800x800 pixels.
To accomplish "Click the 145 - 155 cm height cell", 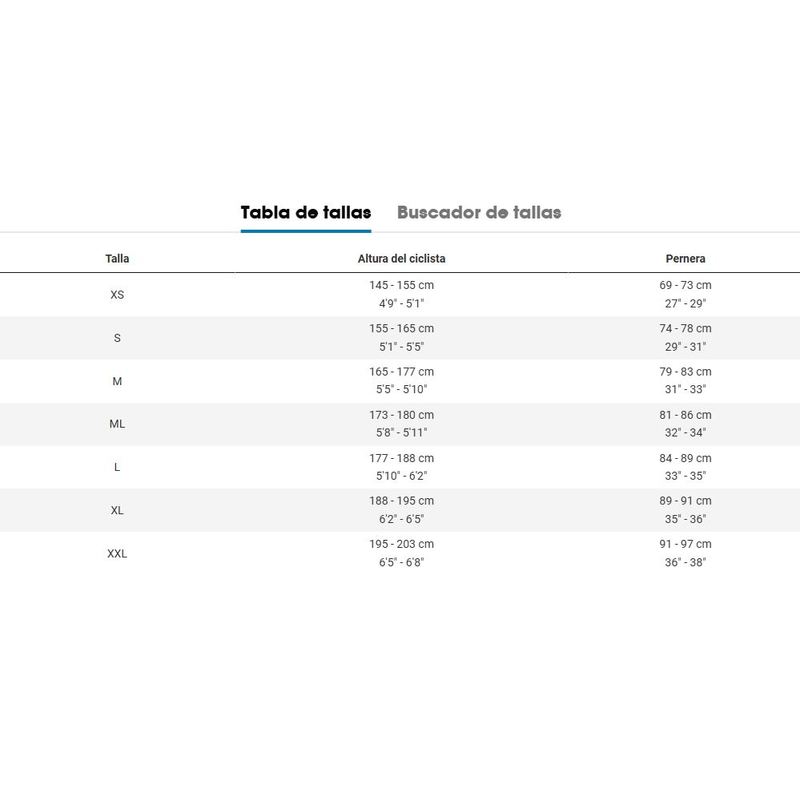I will pos(401,286).
